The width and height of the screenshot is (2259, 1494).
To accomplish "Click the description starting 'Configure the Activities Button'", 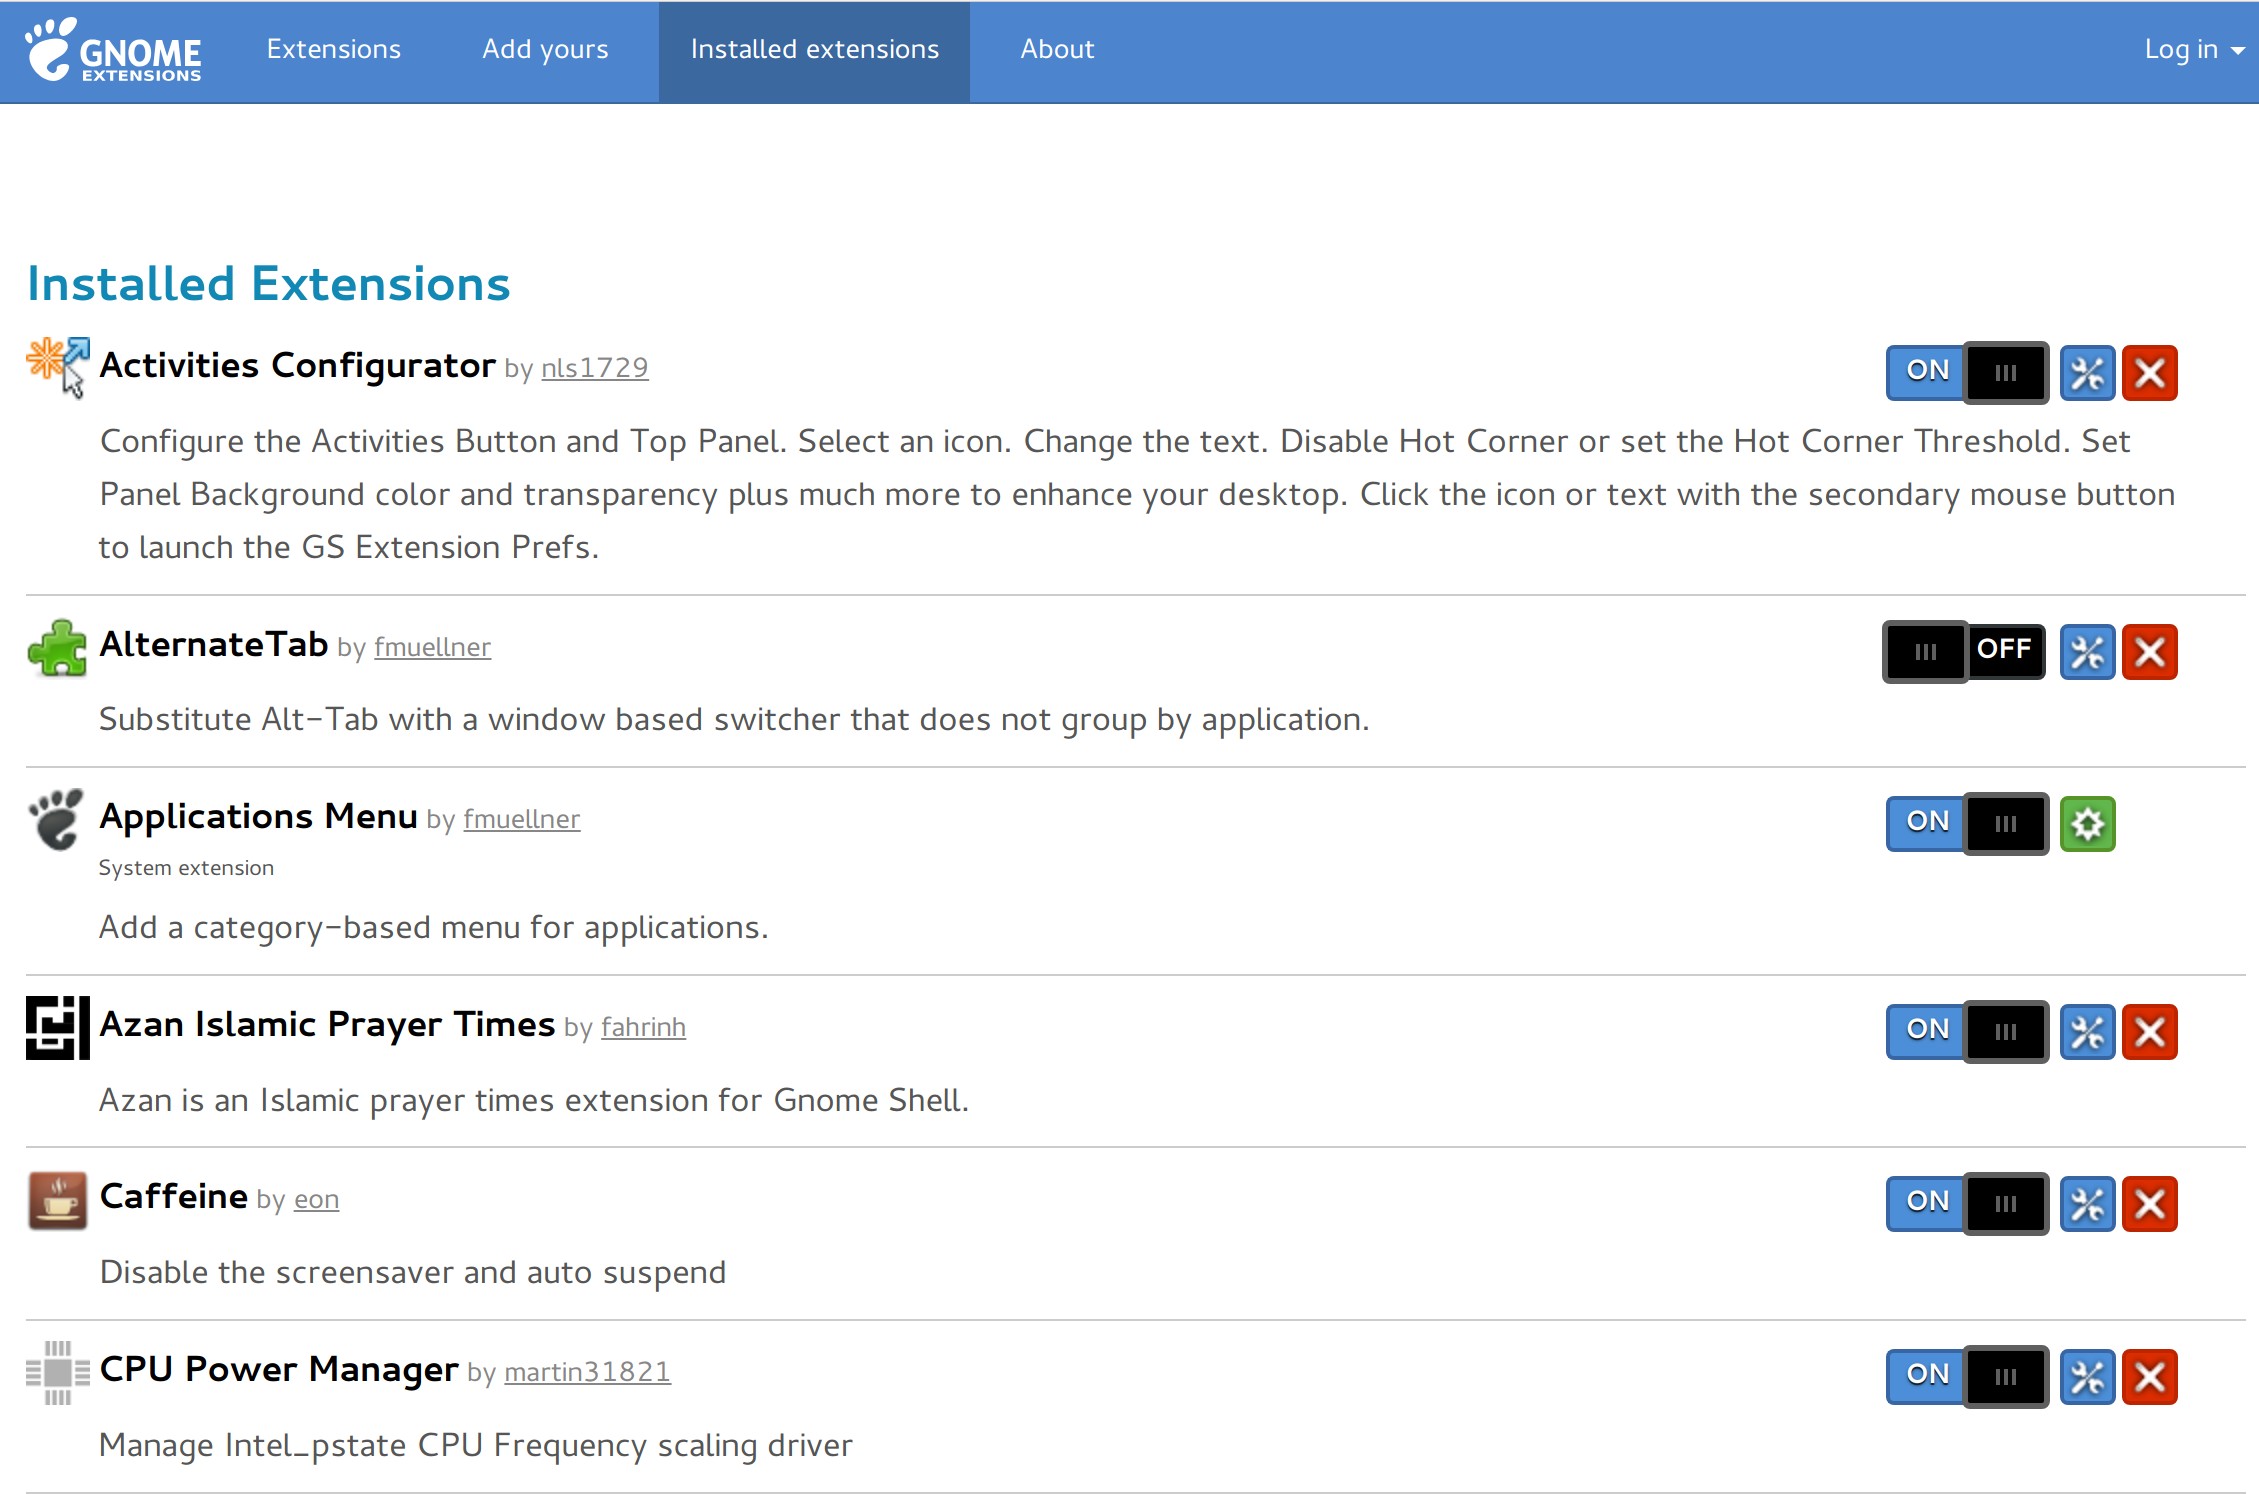I will (x=1137, y=494).
